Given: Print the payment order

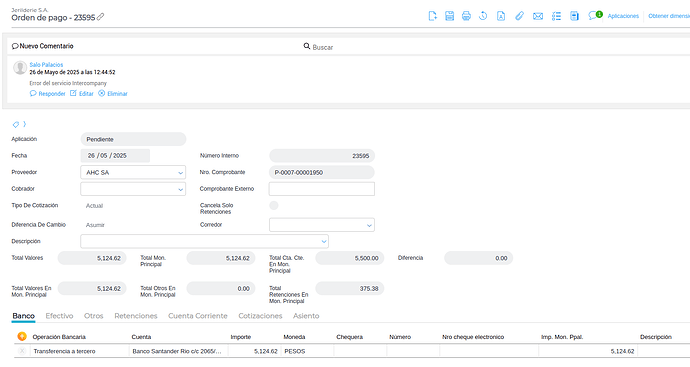Looking at the screenshot, I should point(466,16).
